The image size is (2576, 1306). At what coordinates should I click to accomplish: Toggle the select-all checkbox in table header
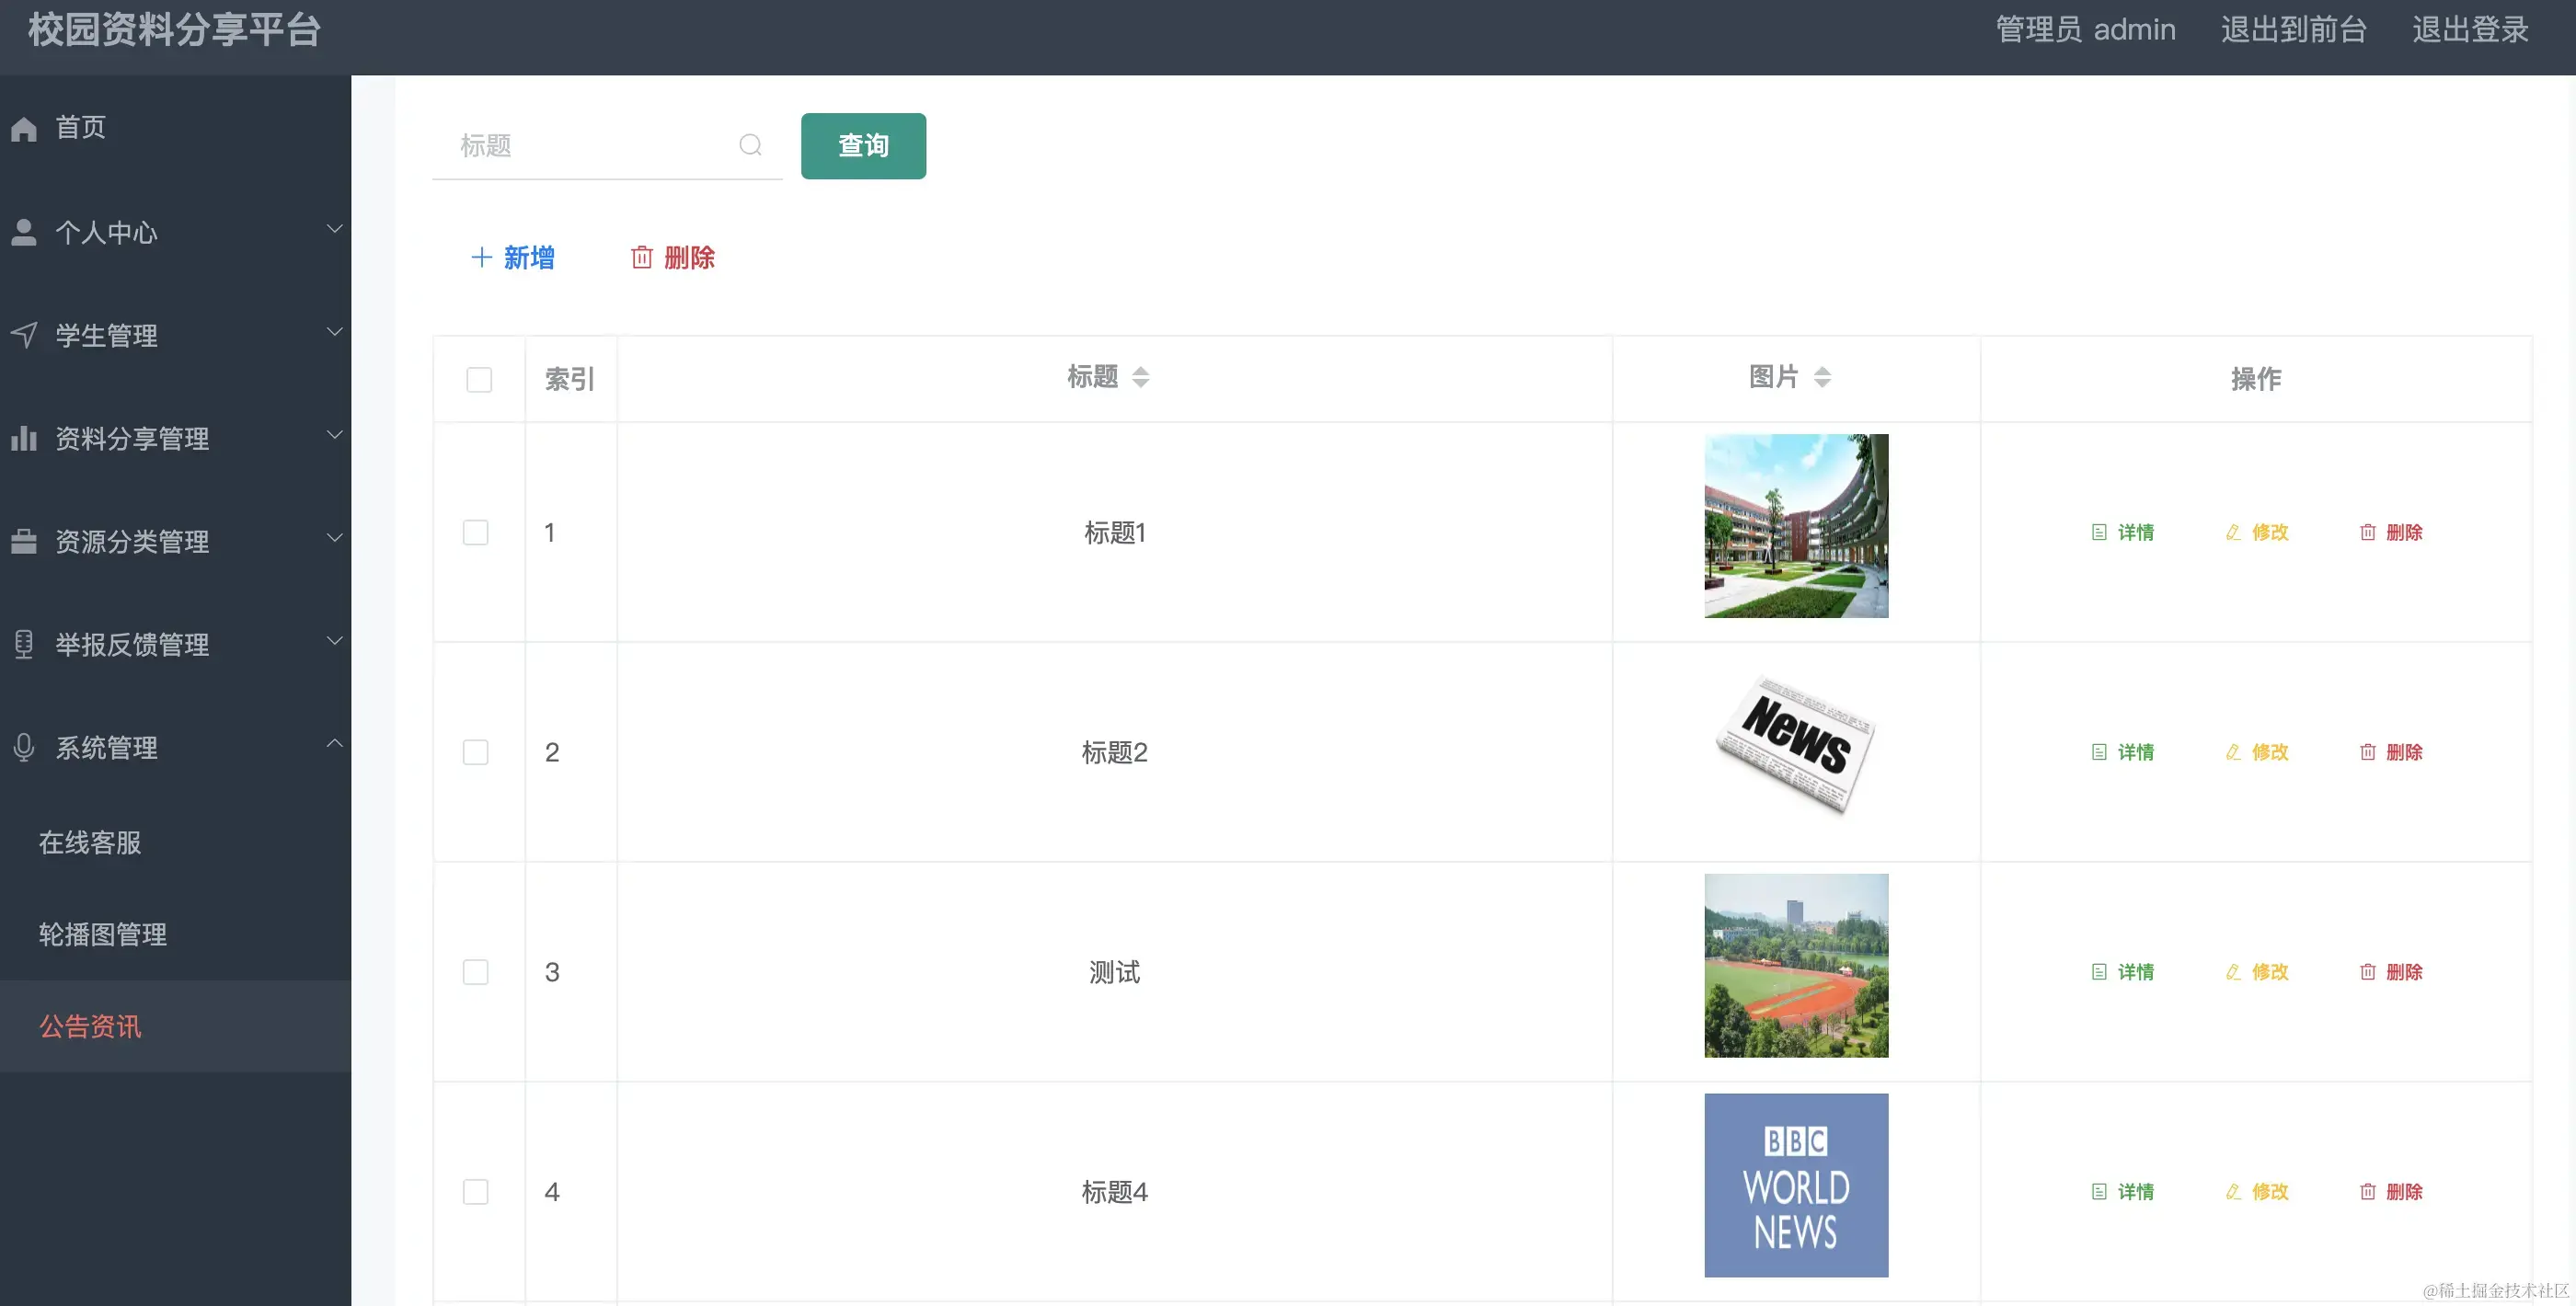pyautogui.click(x=479, y=380)
